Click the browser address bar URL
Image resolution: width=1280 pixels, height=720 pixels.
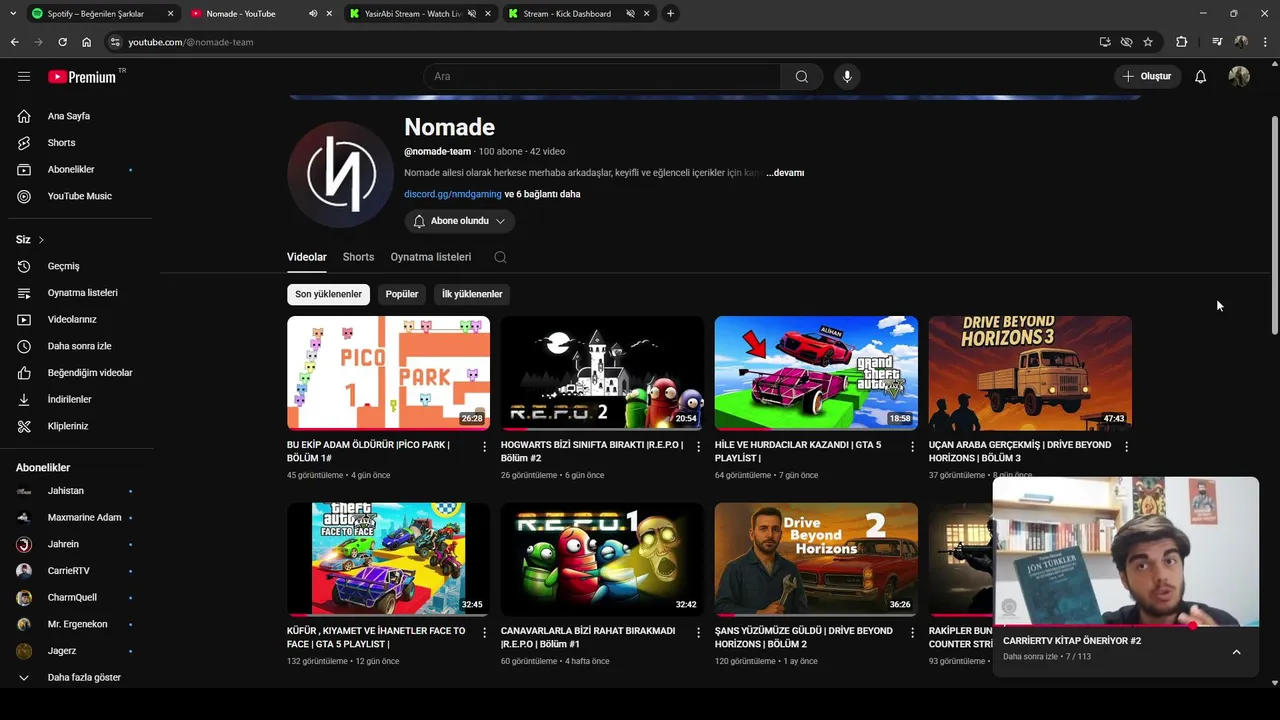point(190,42)
